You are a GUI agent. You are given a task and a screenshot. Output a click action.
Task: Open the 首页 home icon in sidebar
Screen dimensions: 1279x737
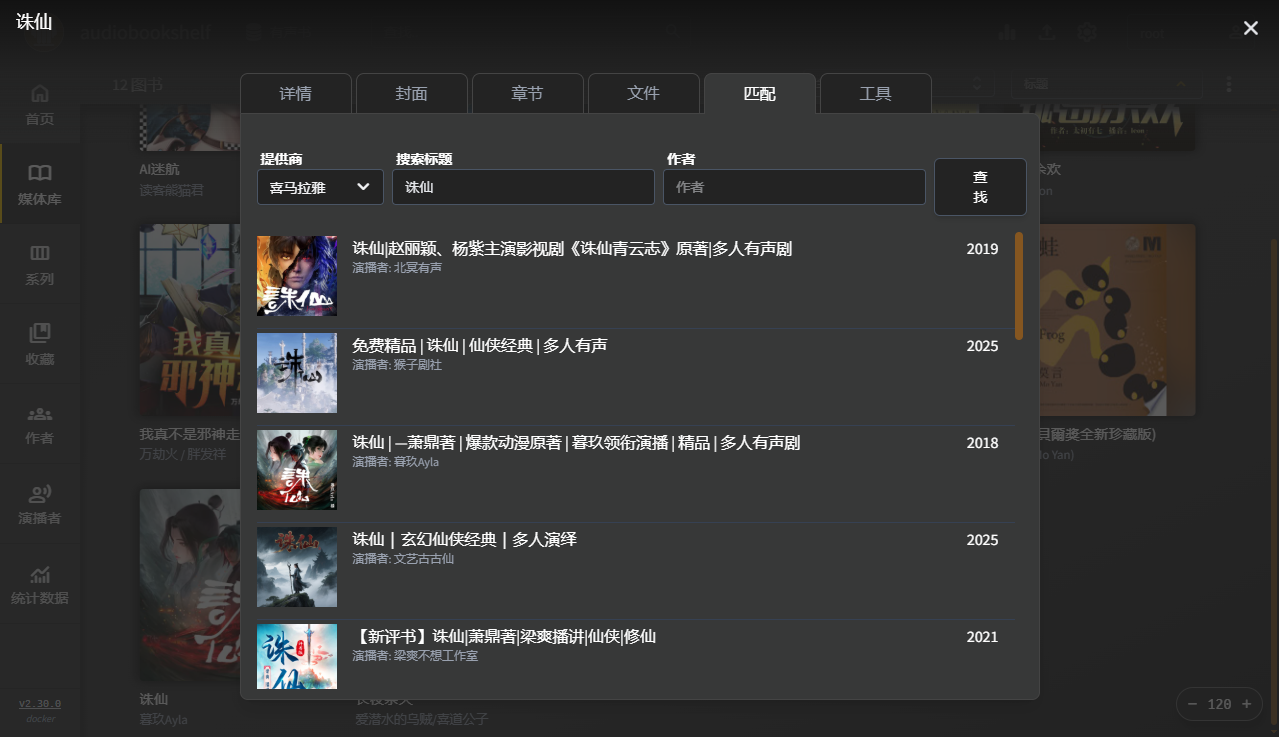[39, 100]
